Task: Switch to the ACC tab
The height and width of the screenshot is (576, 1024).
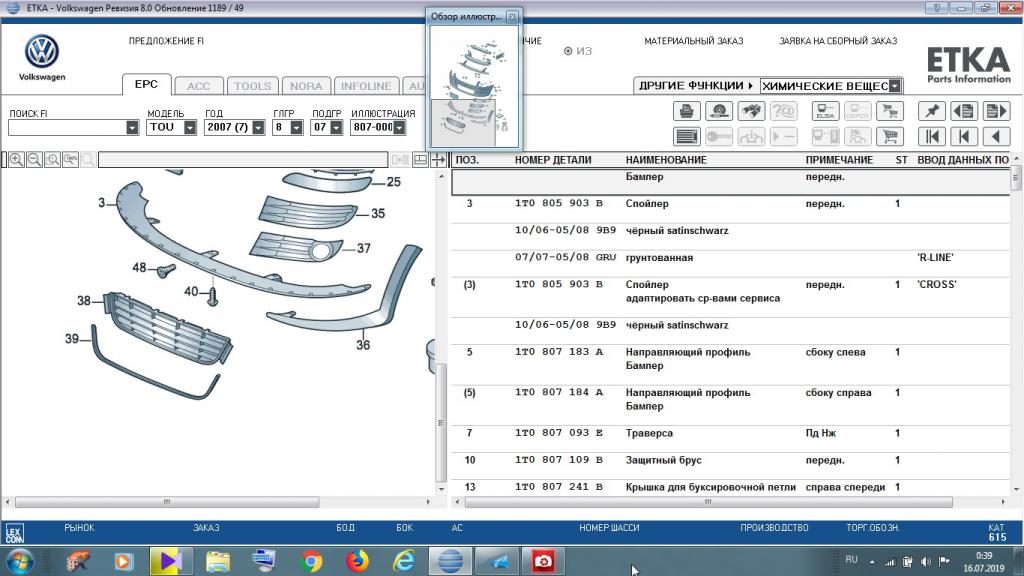Action: 199,86
